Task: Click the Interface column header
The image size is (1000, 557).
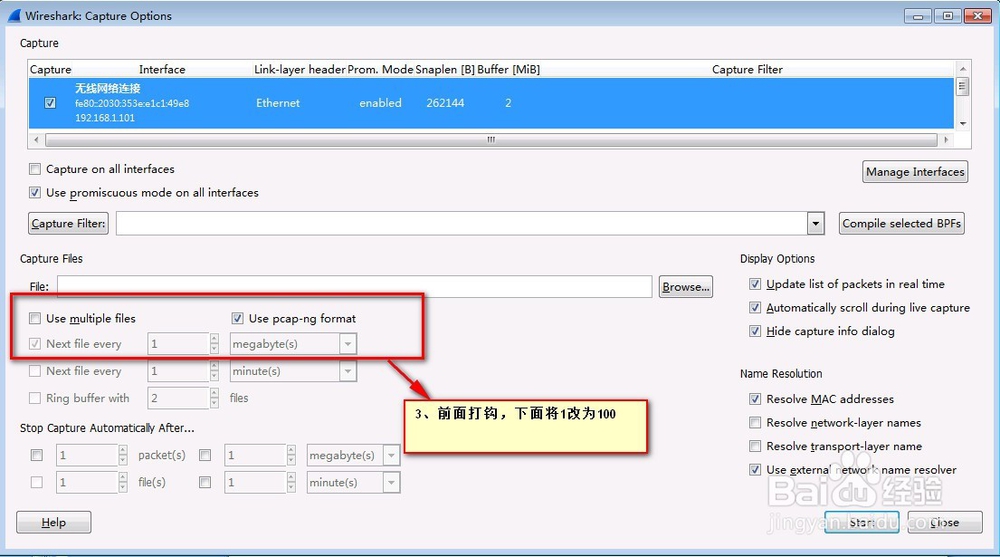Action: click(162, 69)
